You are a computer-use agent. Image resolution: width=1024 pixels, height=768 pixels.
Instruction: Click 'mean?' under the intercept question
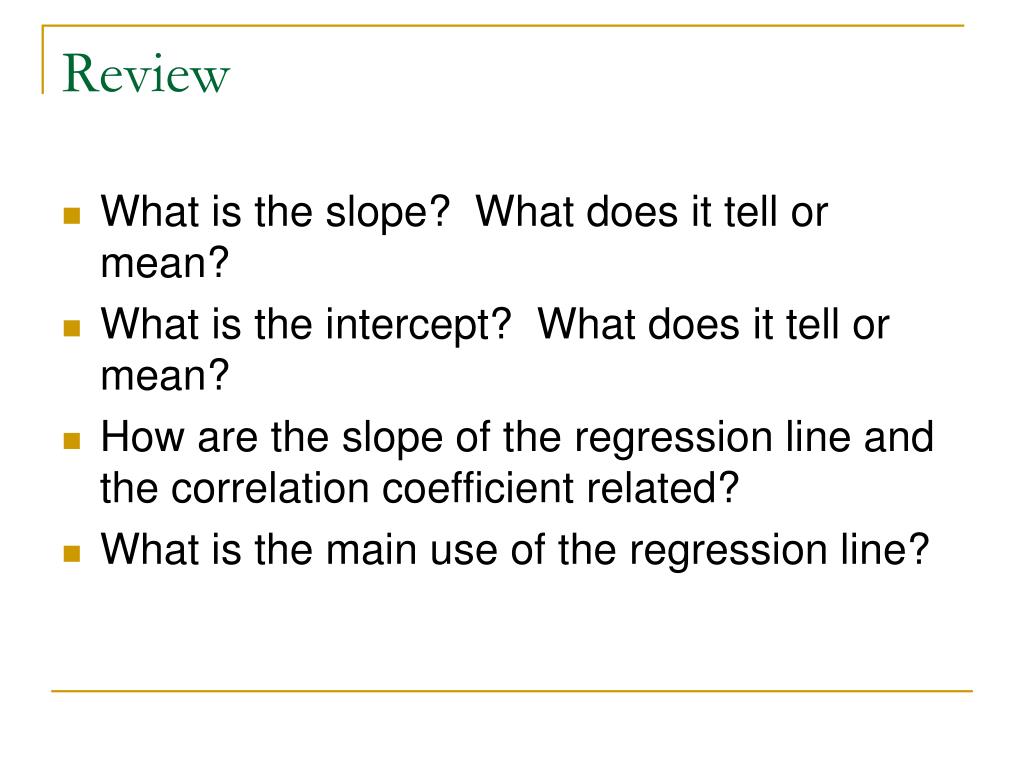pos(165,376)
